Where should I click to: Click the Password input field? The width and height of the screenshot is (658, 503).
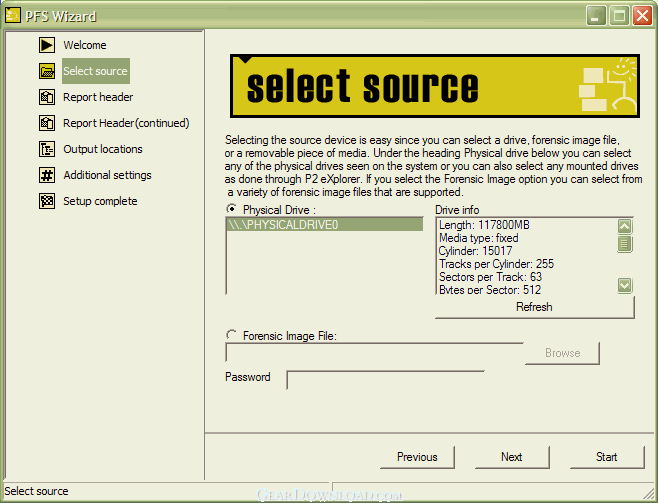tap(385, 380)
